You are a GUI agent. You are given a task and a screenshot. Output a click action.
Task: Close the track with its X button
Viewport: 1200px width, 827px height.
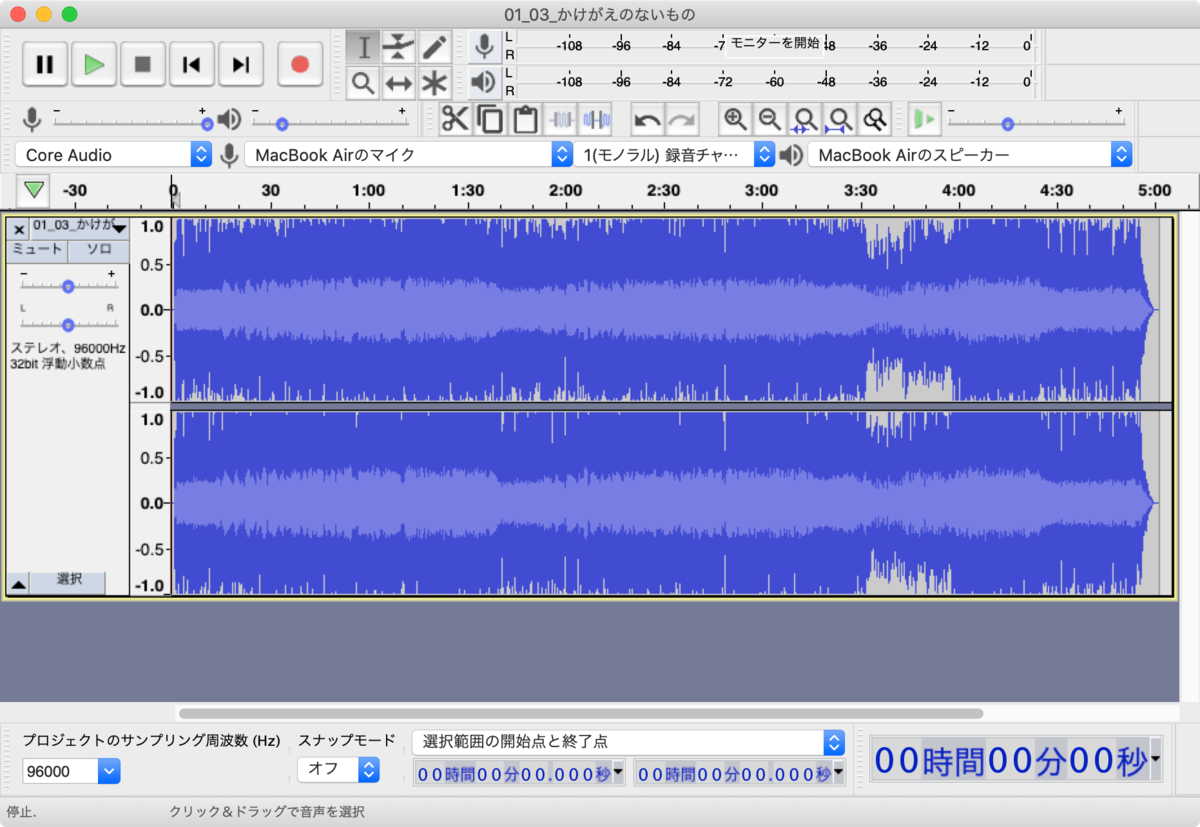pyautogui.click(x=19, y=229)
